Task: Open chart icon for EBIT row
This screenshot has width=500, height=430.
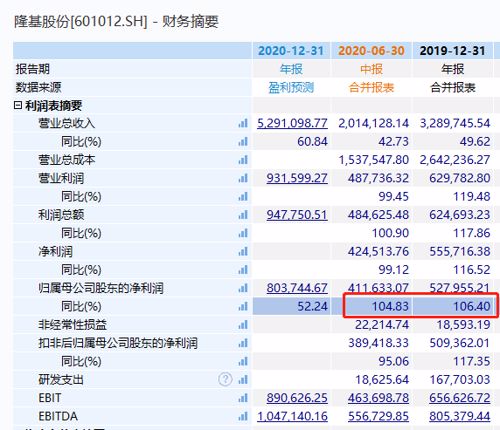Action: pyautogui.click(x=243, y=398)
